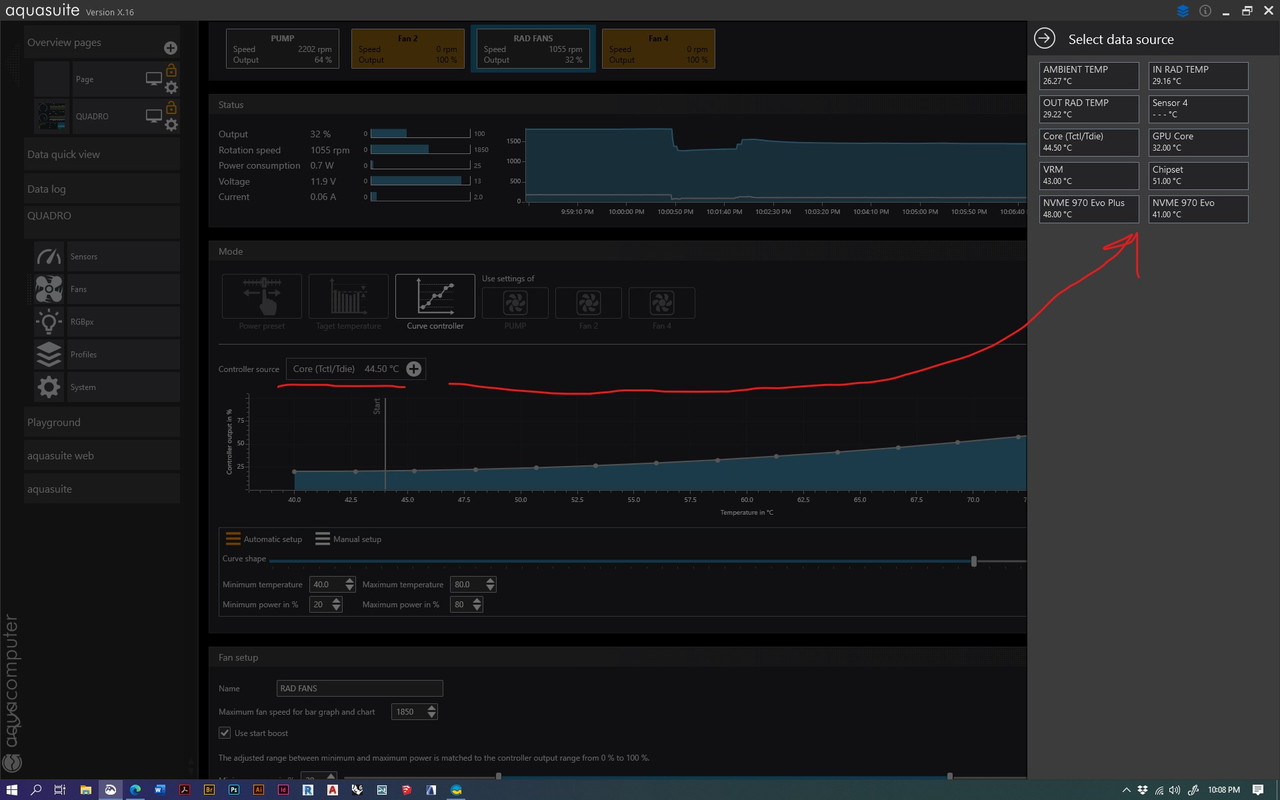Show hidden system tray icons
The width and height of the screenshot is (1280, 800).
1127,789
